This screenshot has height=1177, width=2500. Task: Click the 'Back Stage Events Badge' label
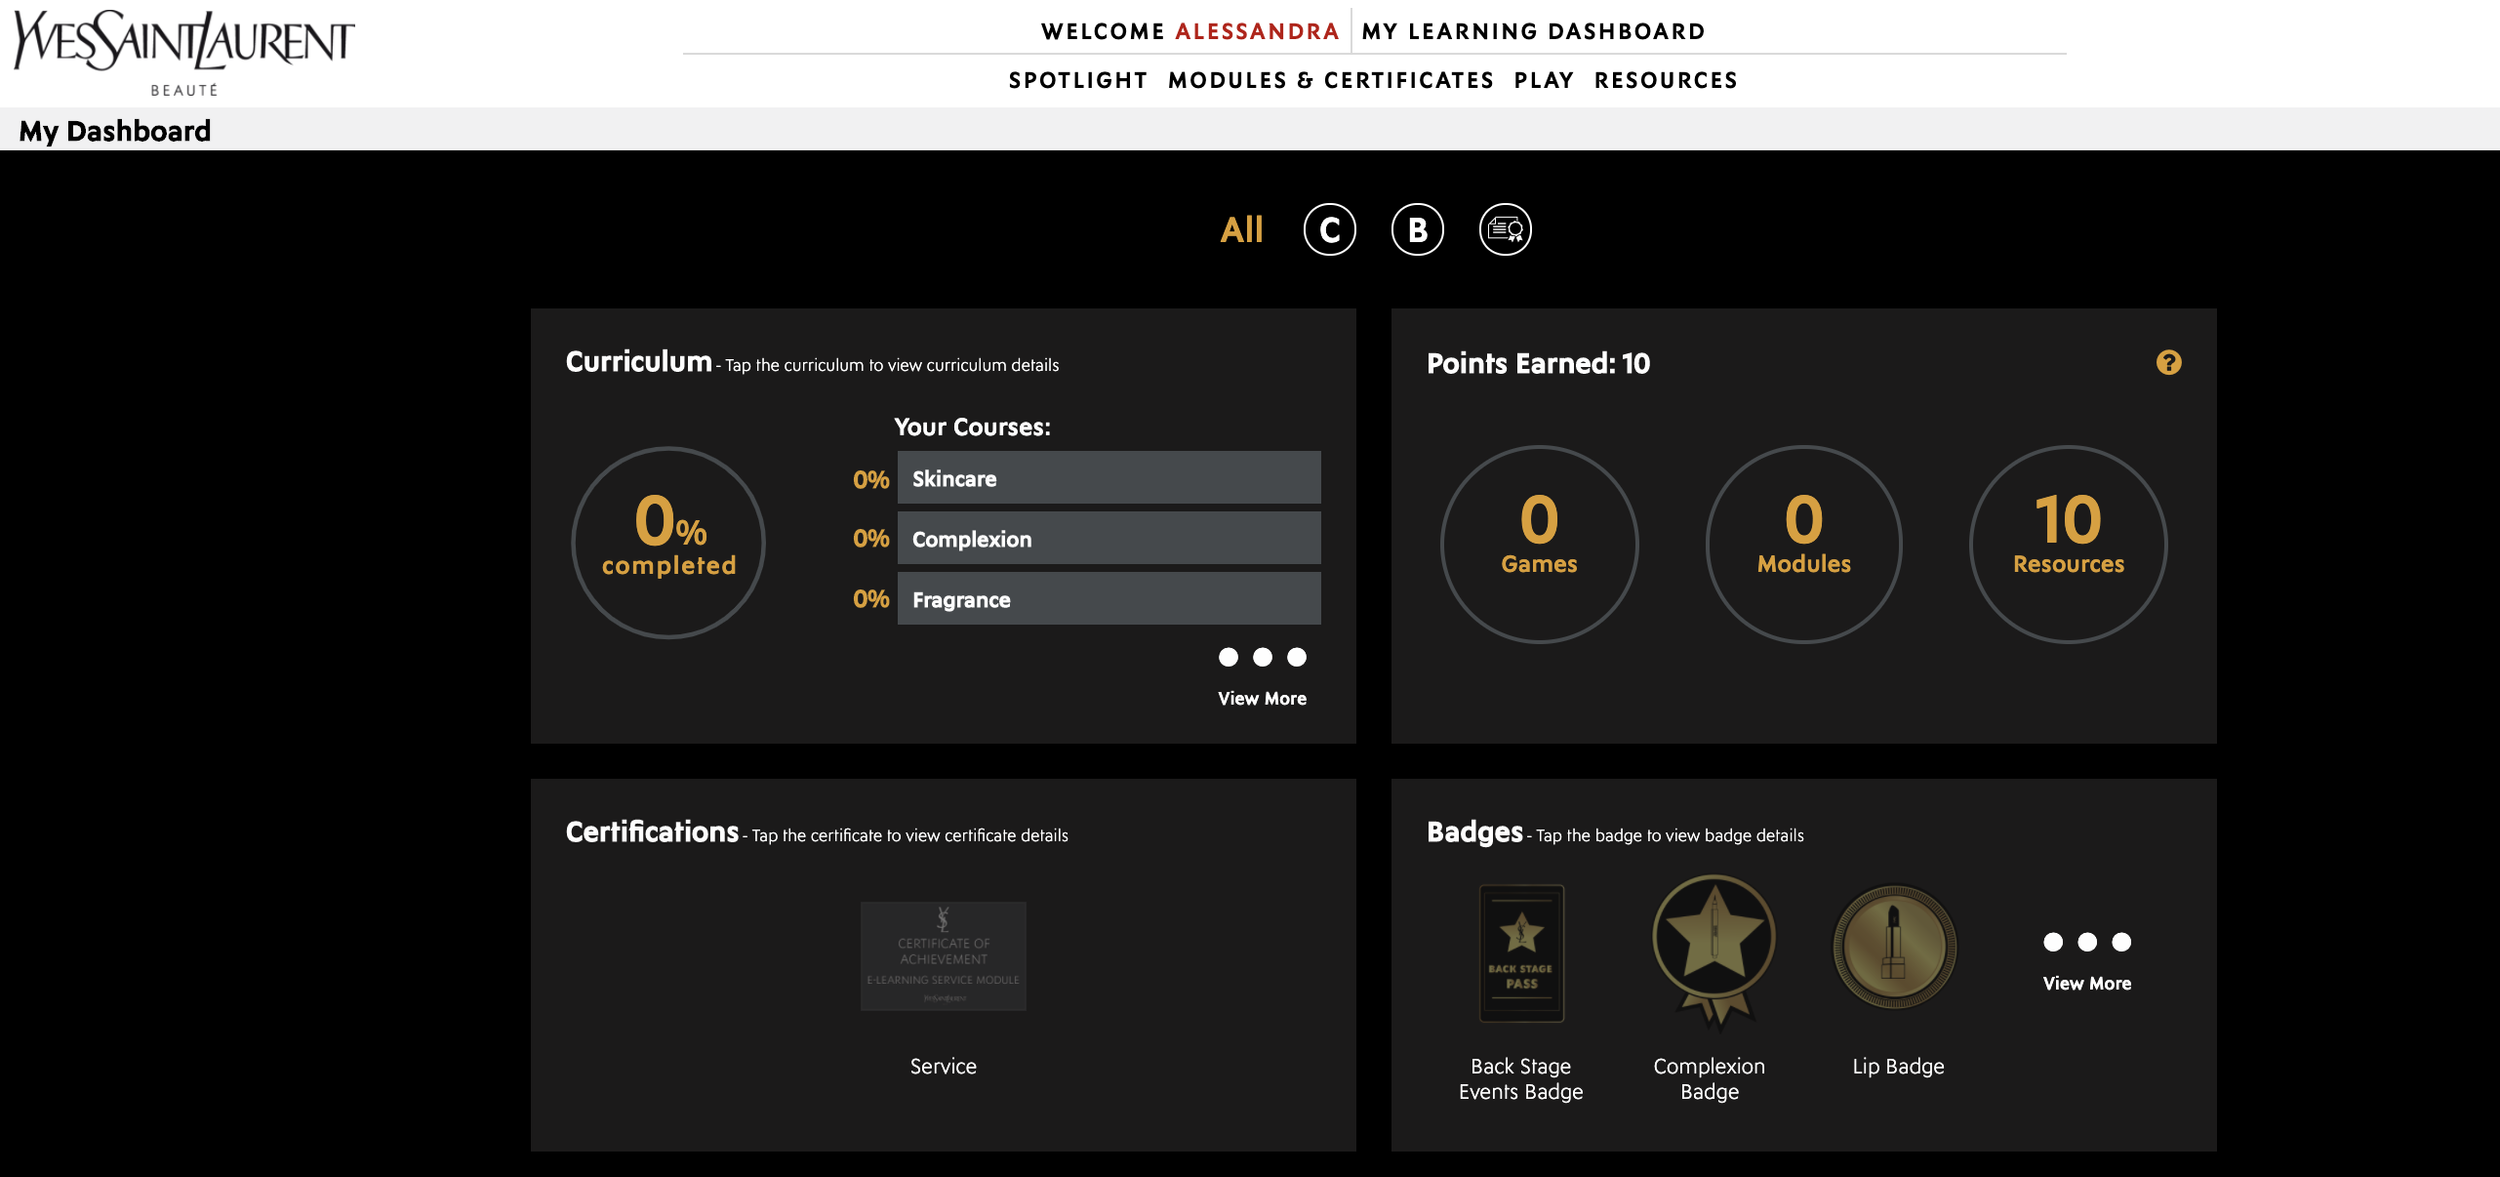[1520, 1079]
